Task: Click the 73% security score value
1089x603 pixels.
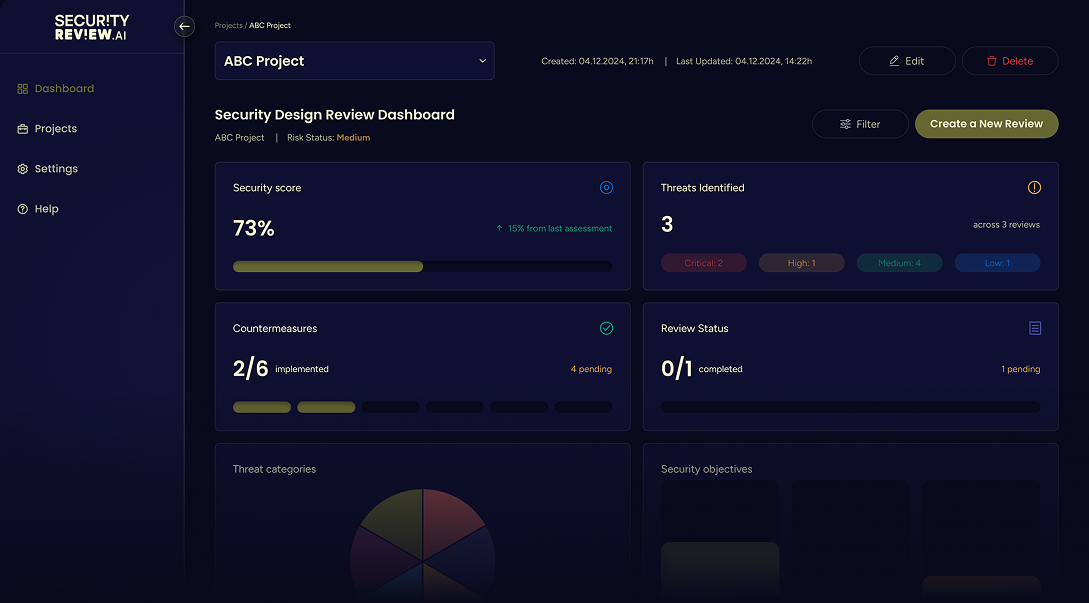Action: pos(253,228)
